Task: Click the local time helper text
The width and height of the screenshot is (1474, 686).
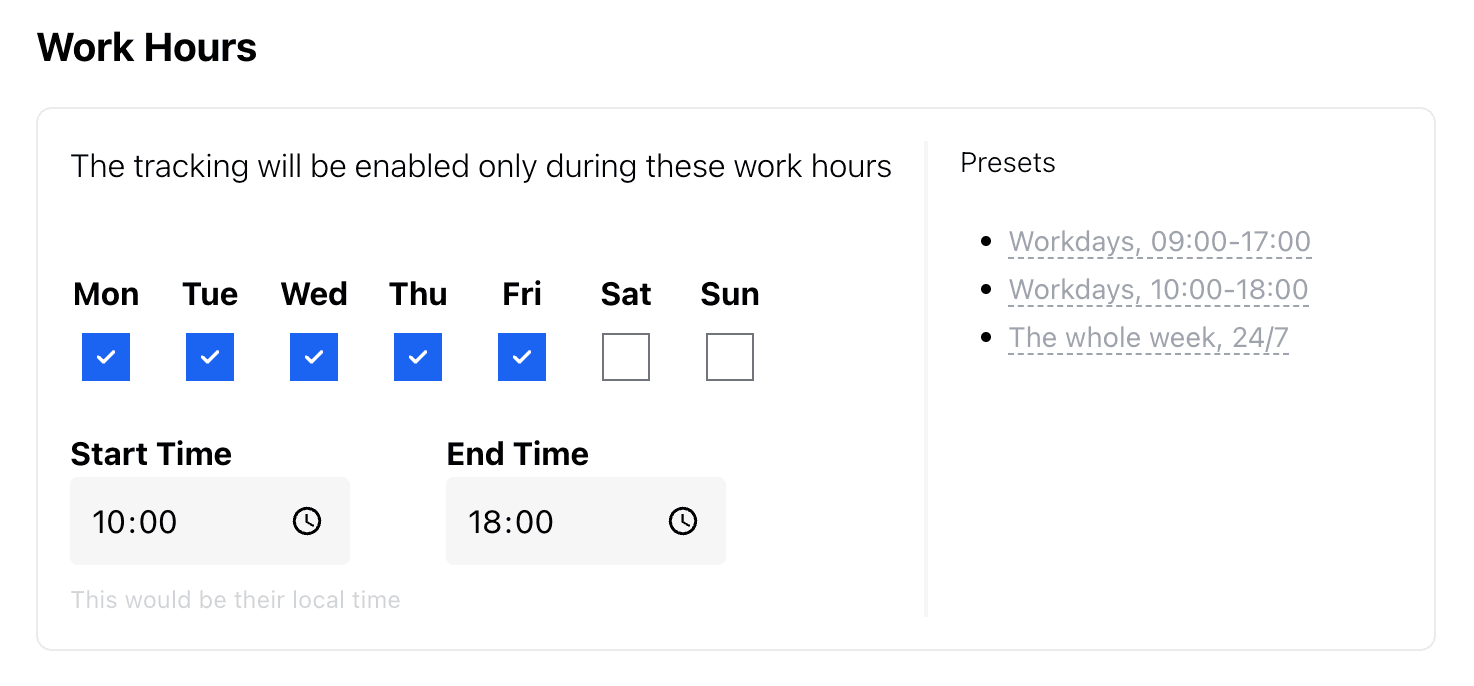Action: tap(235, 599)
